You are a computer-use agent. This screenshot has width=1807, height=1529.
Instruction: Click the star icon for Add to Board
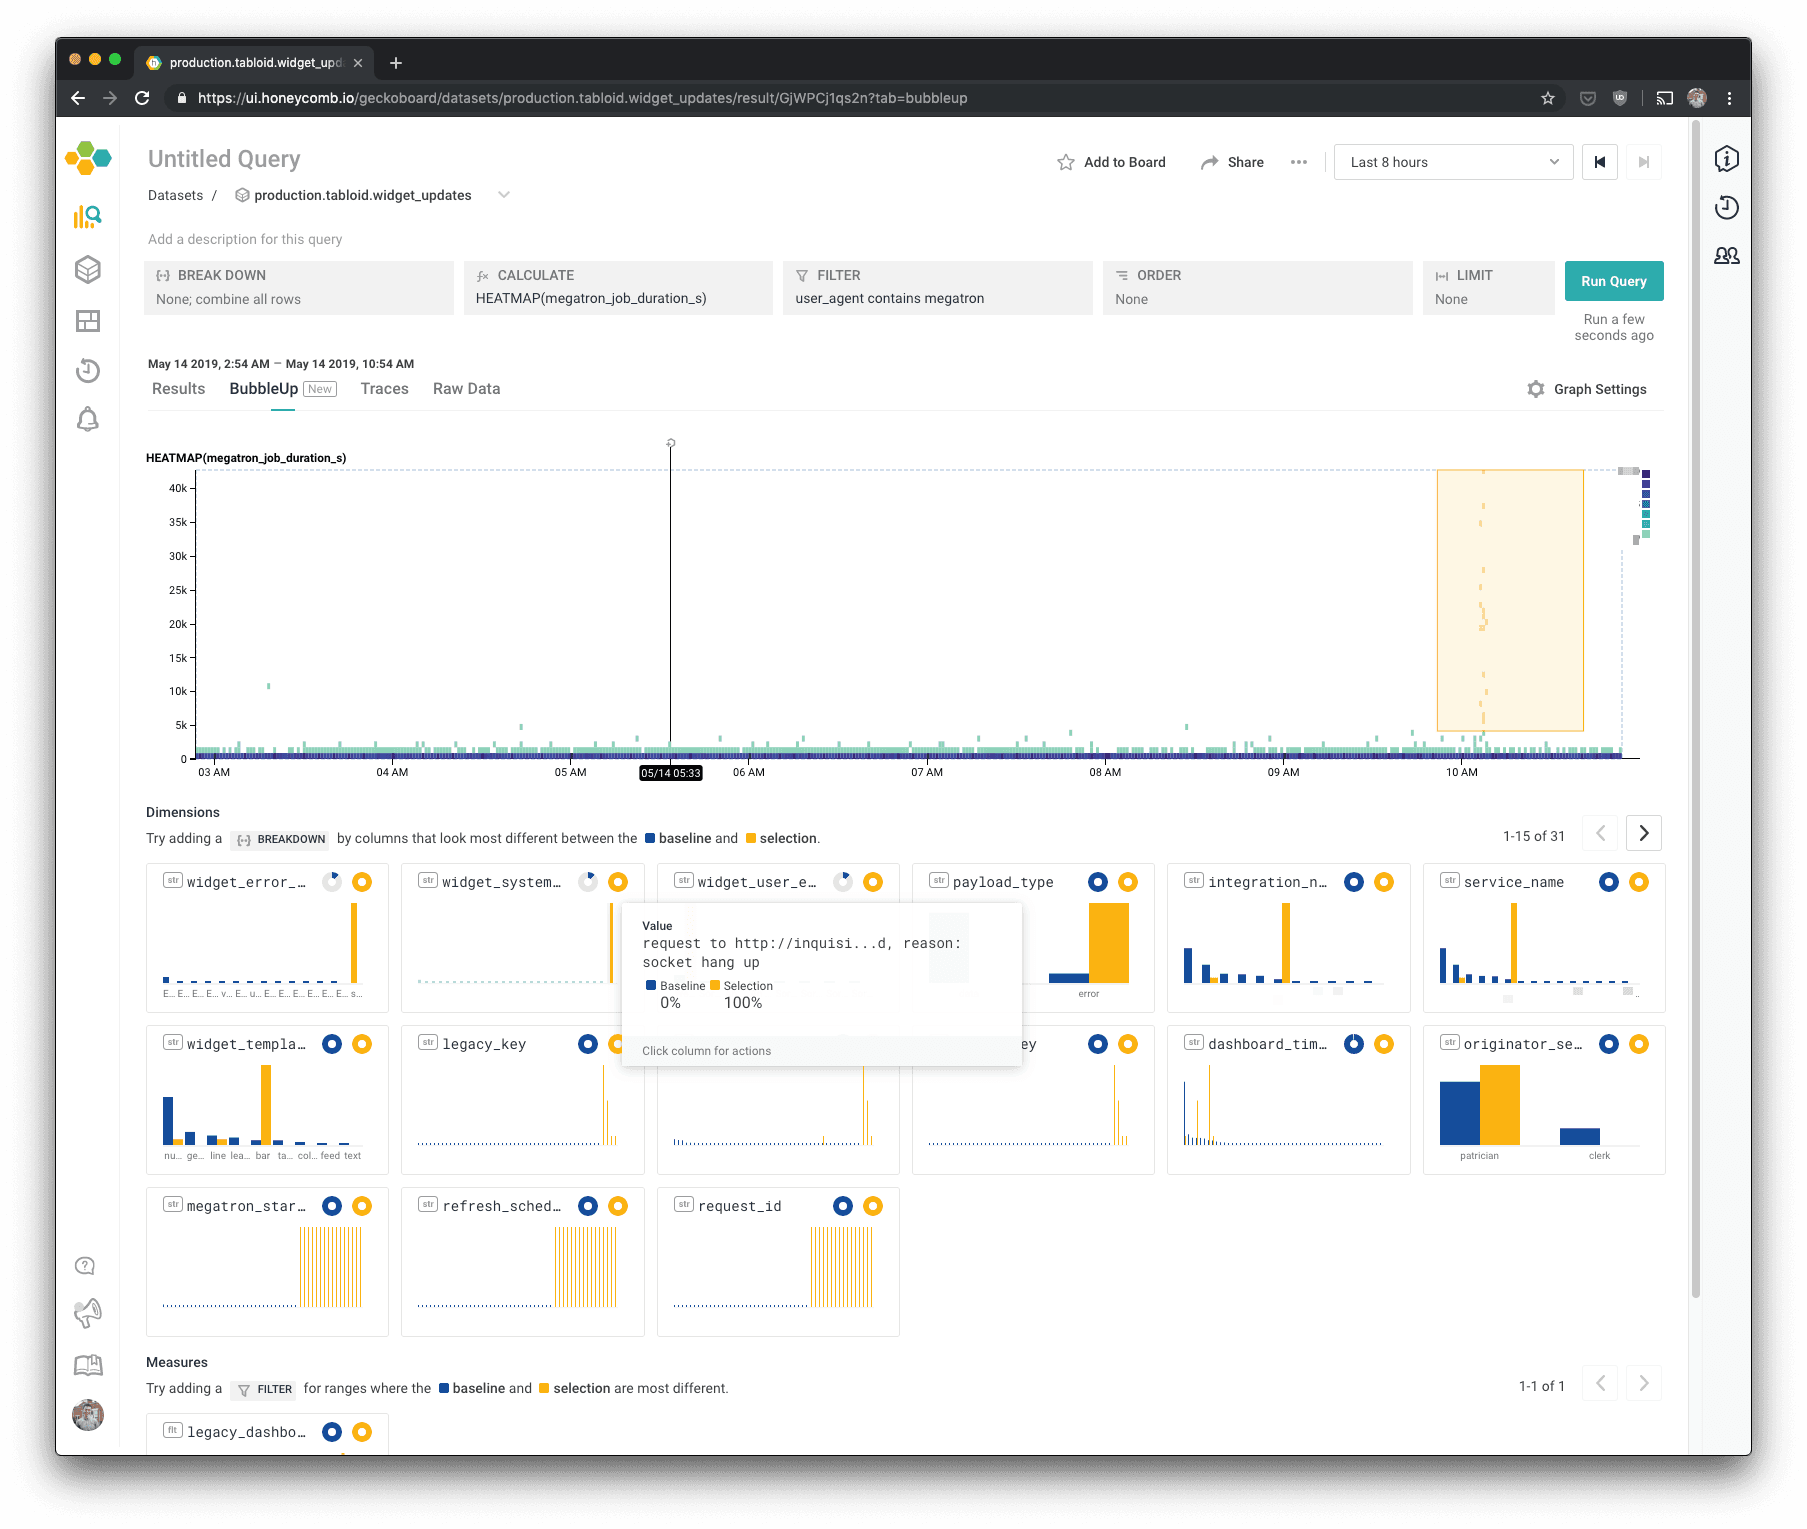point(1066,162)
